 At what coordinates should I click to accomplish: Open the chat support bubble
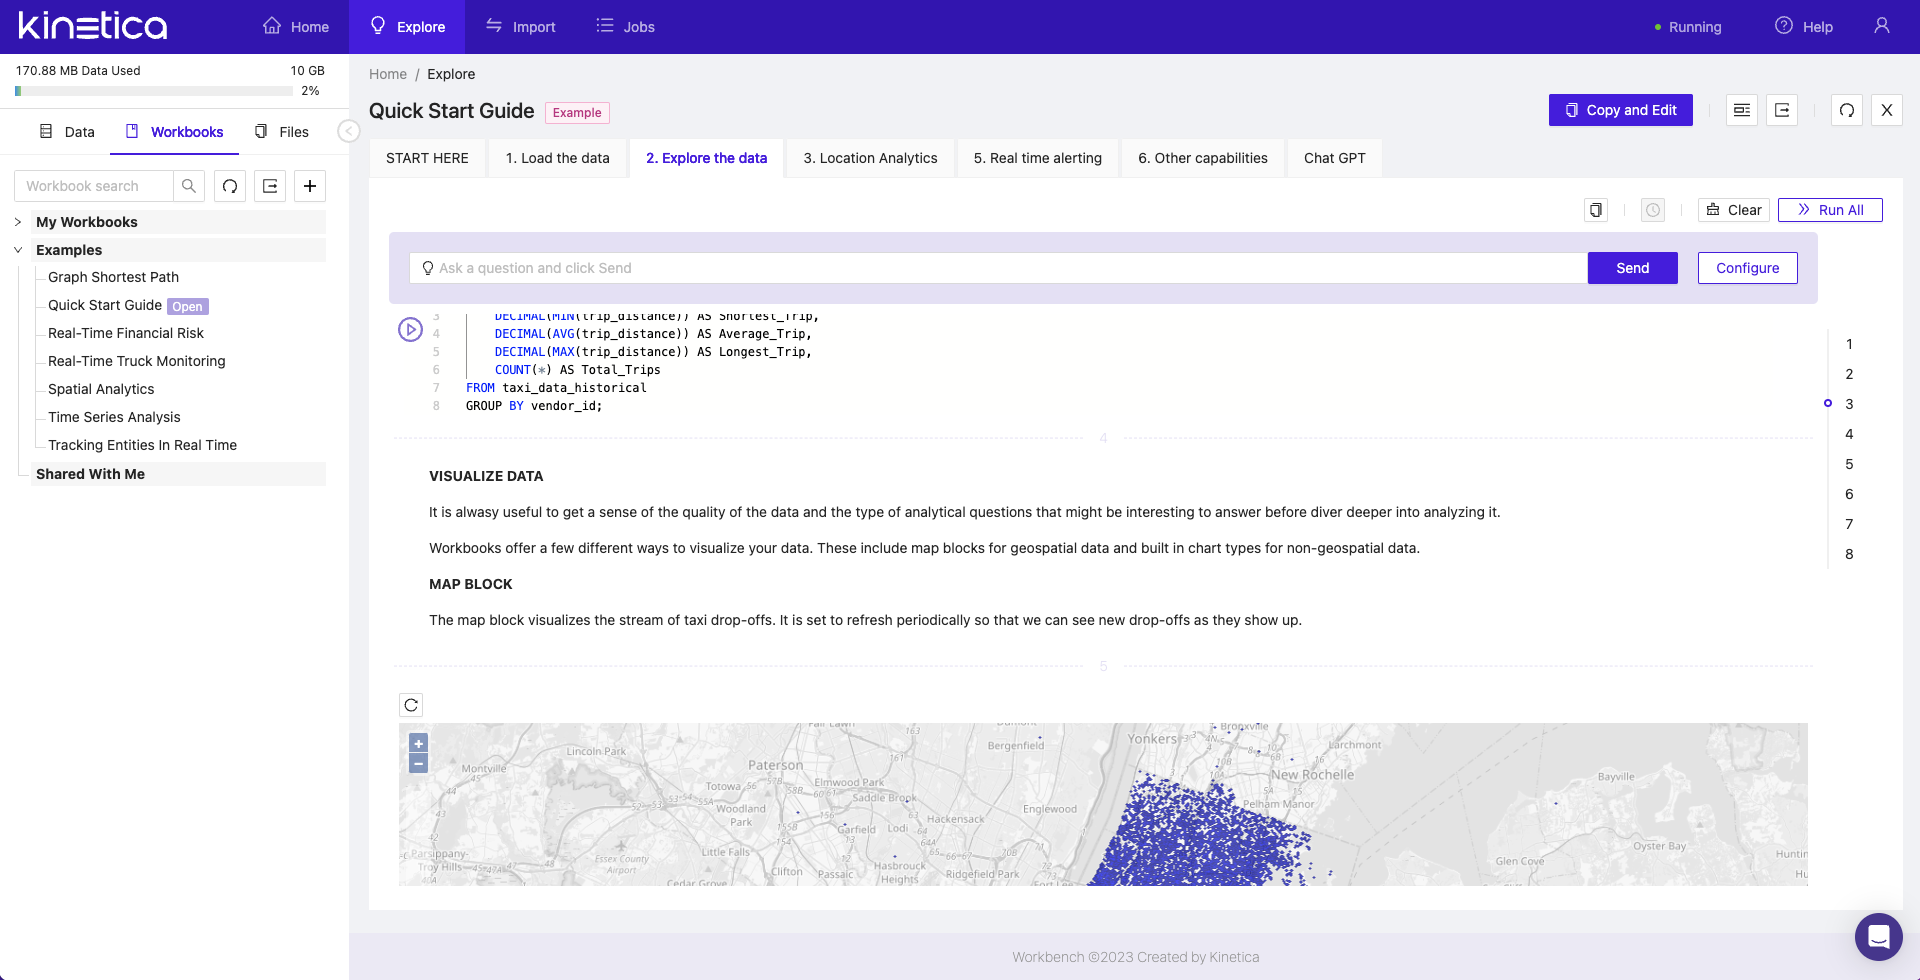click(x=1878, y=937)
